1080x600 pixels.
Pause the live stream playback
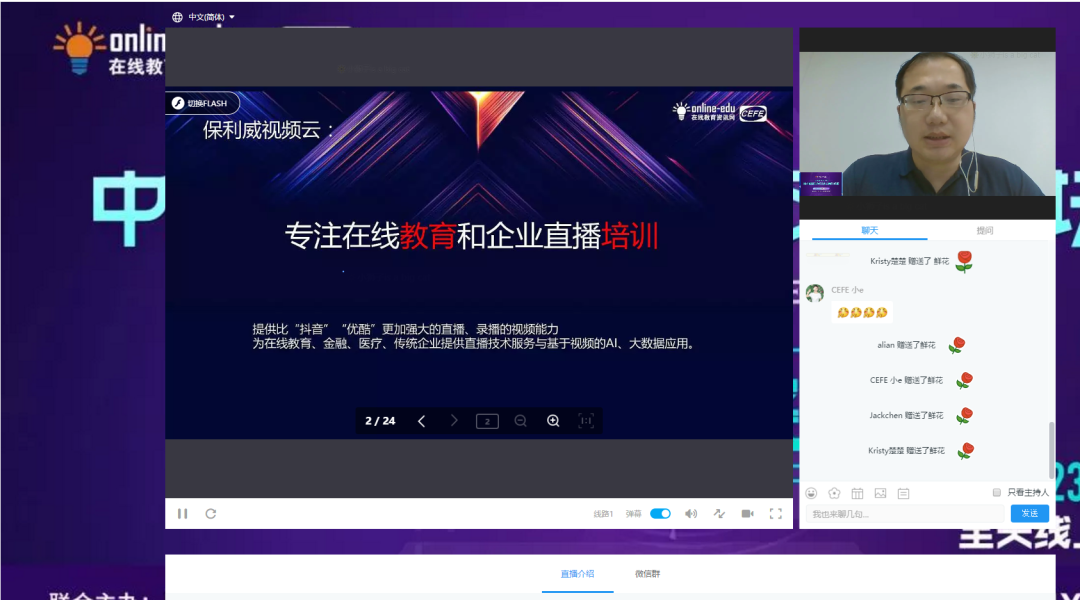pos(182,514)
